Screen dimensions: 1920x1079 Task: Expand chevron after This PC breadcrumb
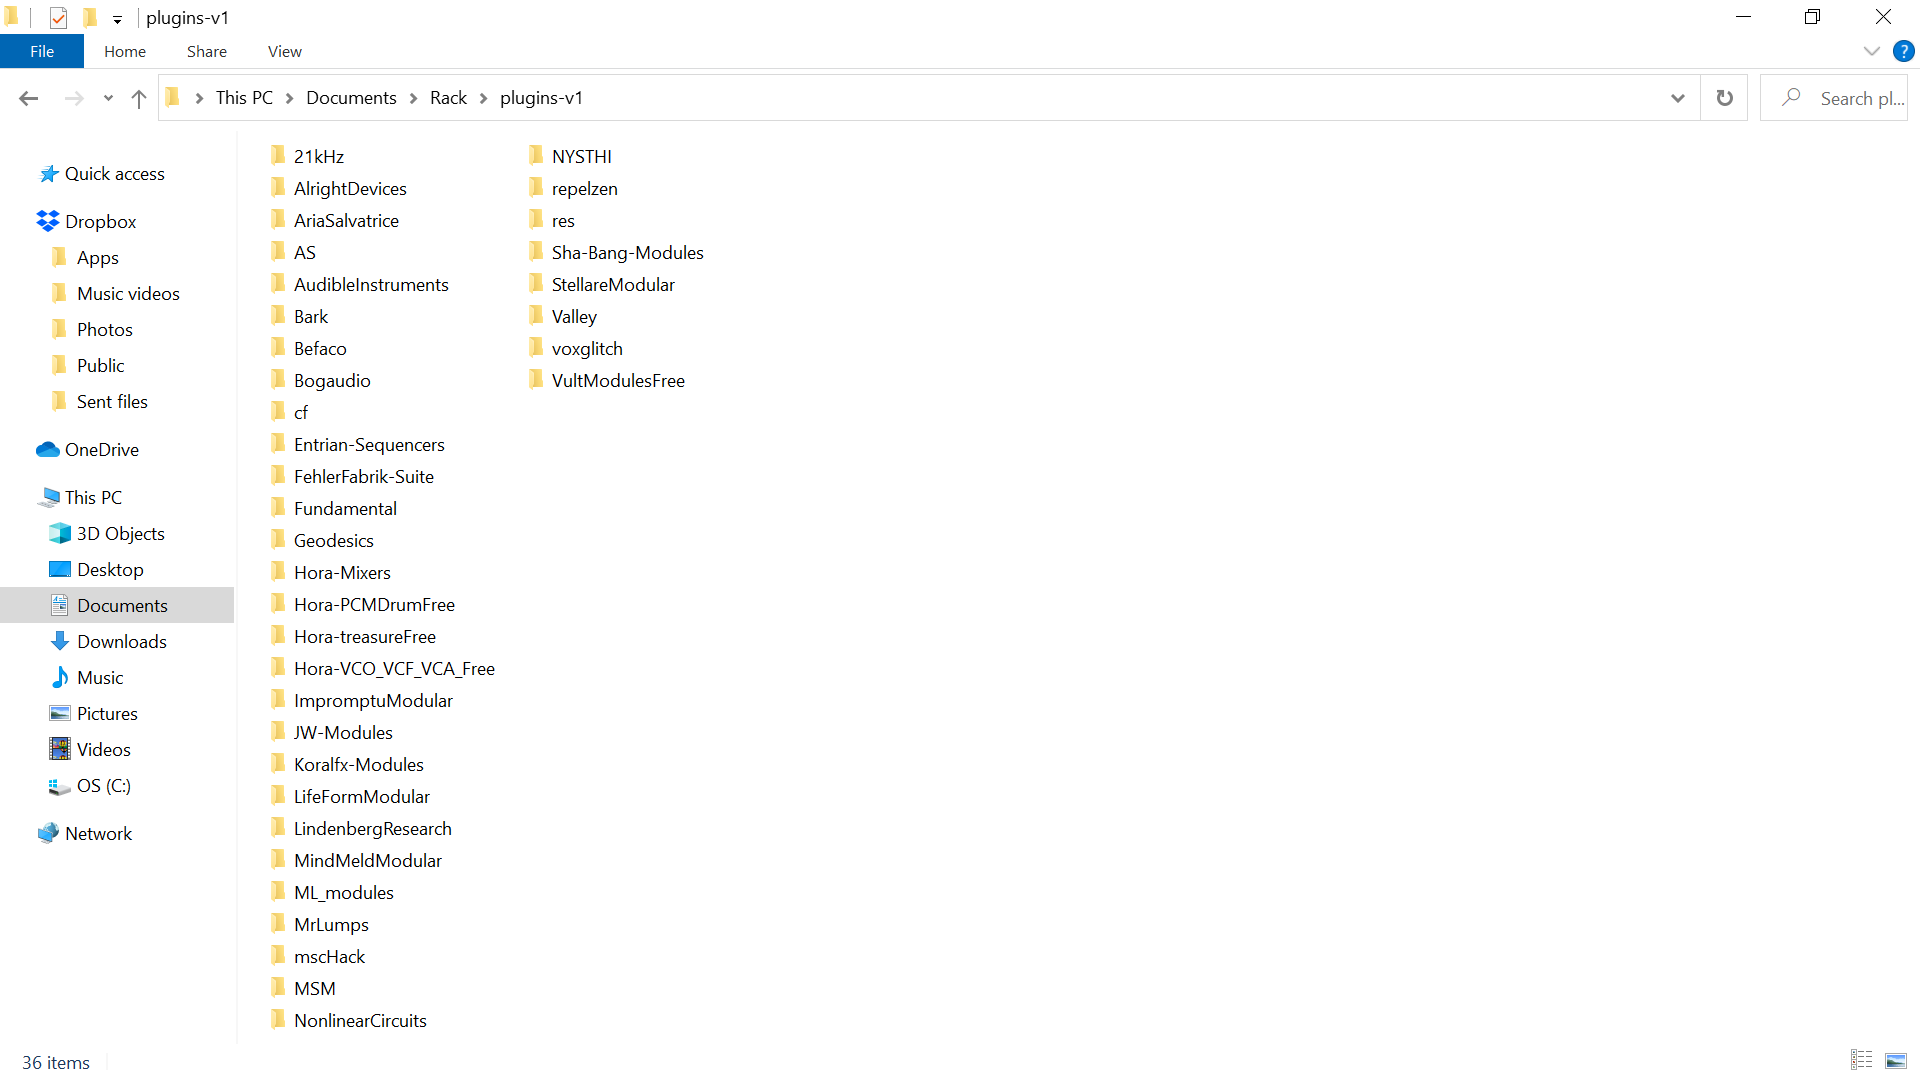click(289, 98)
